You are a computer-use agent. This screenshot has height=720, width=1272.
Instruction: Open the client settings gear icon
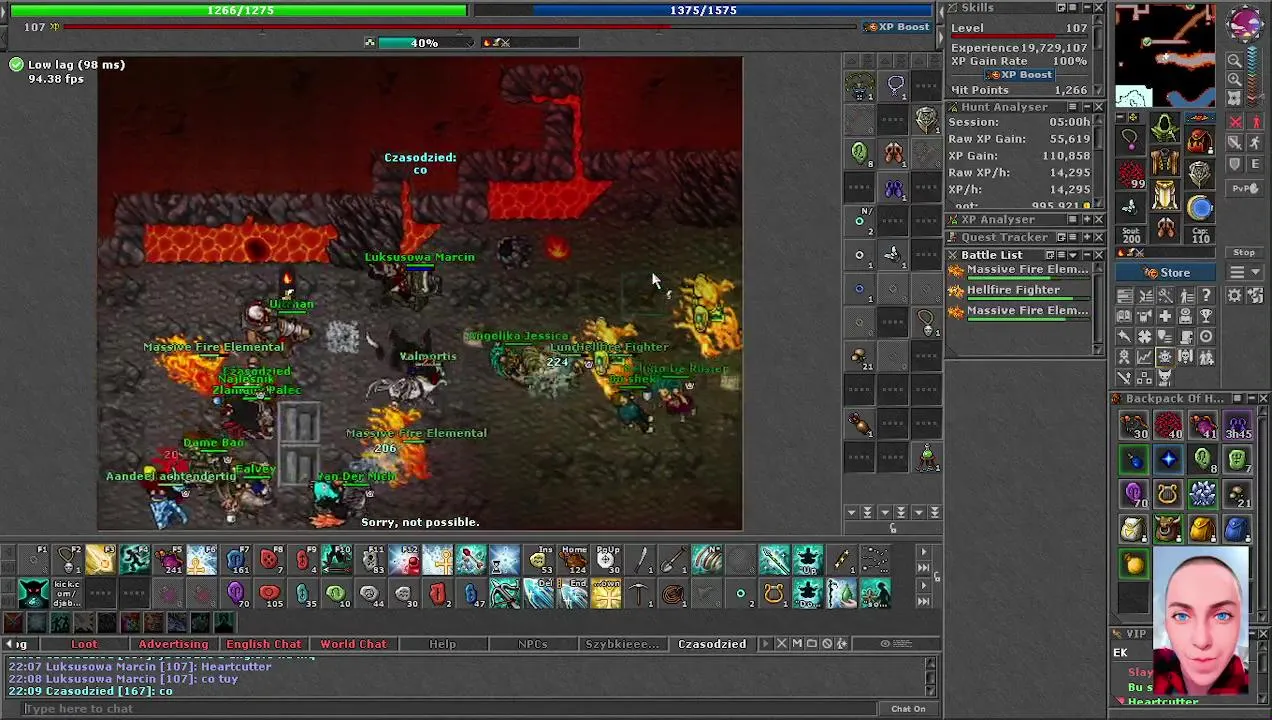(x=1234, y=295)
